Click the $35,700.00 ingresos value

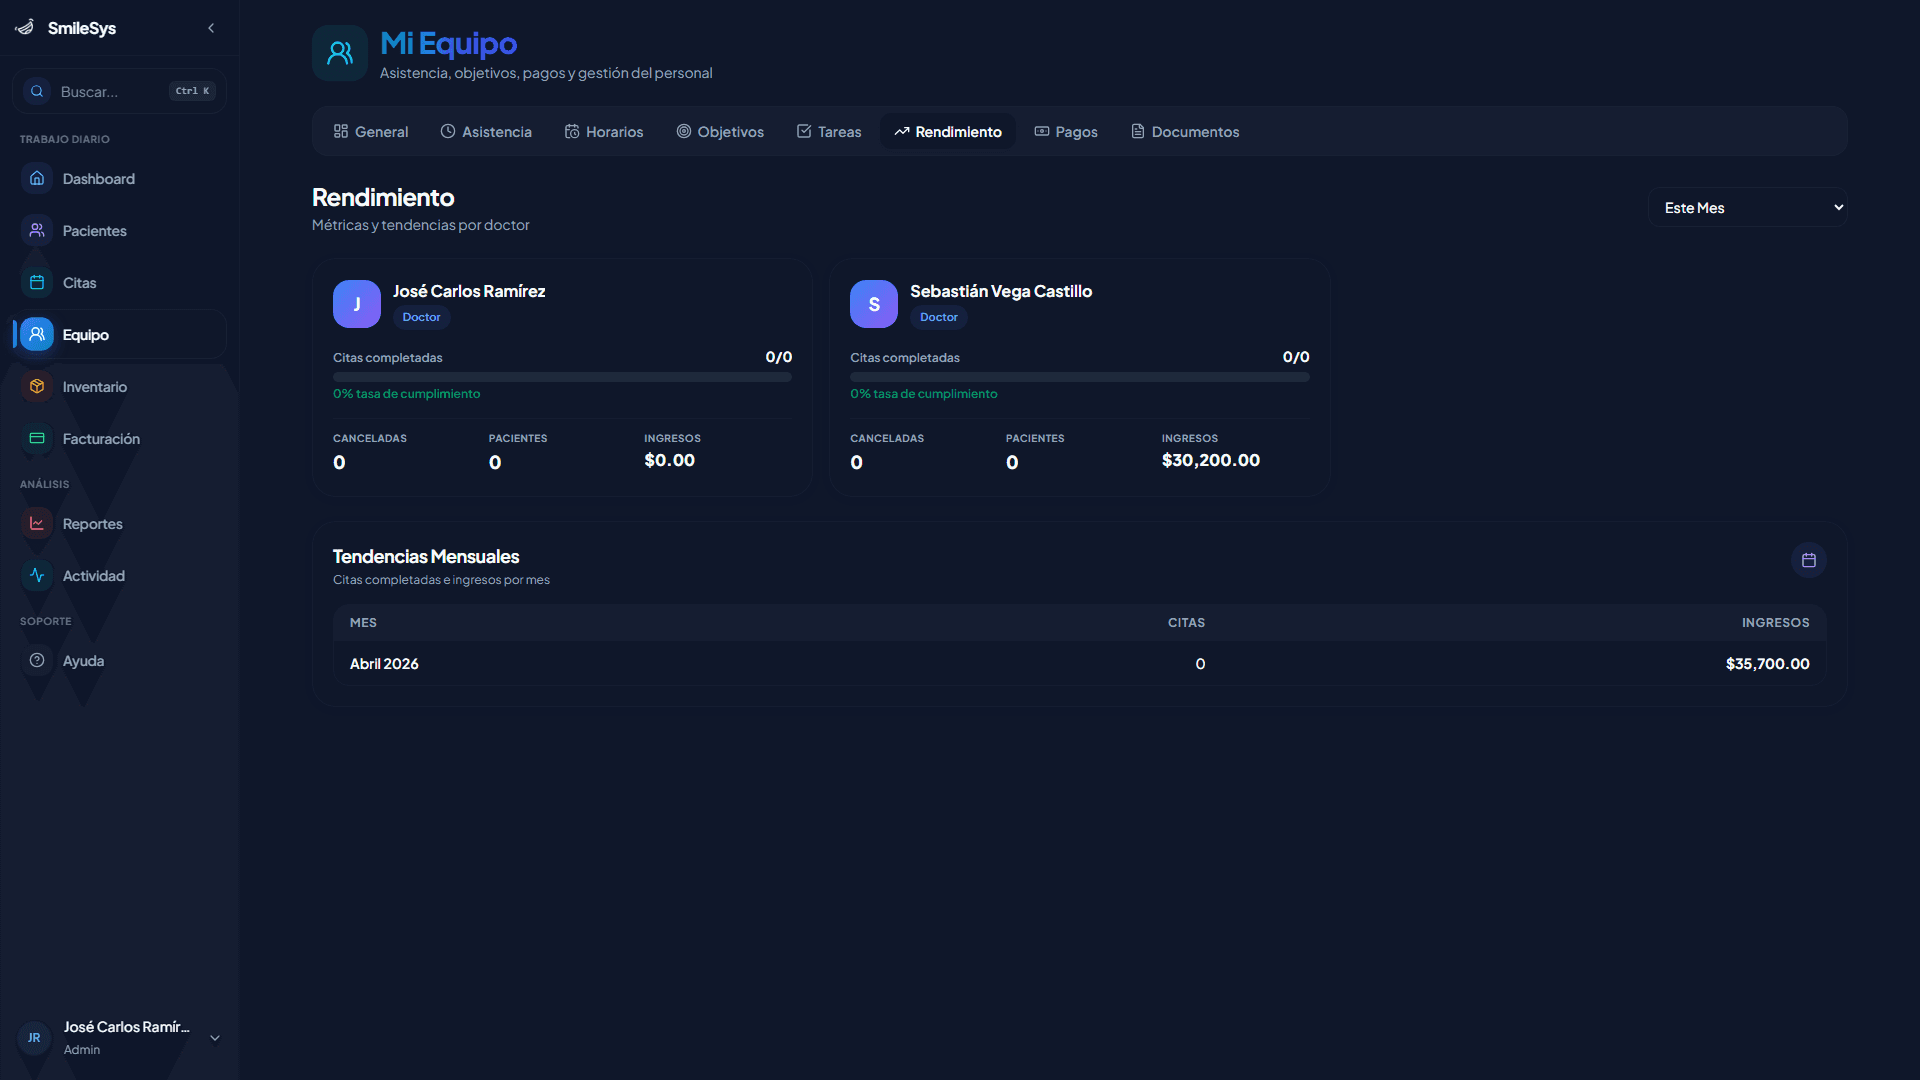1767,664
